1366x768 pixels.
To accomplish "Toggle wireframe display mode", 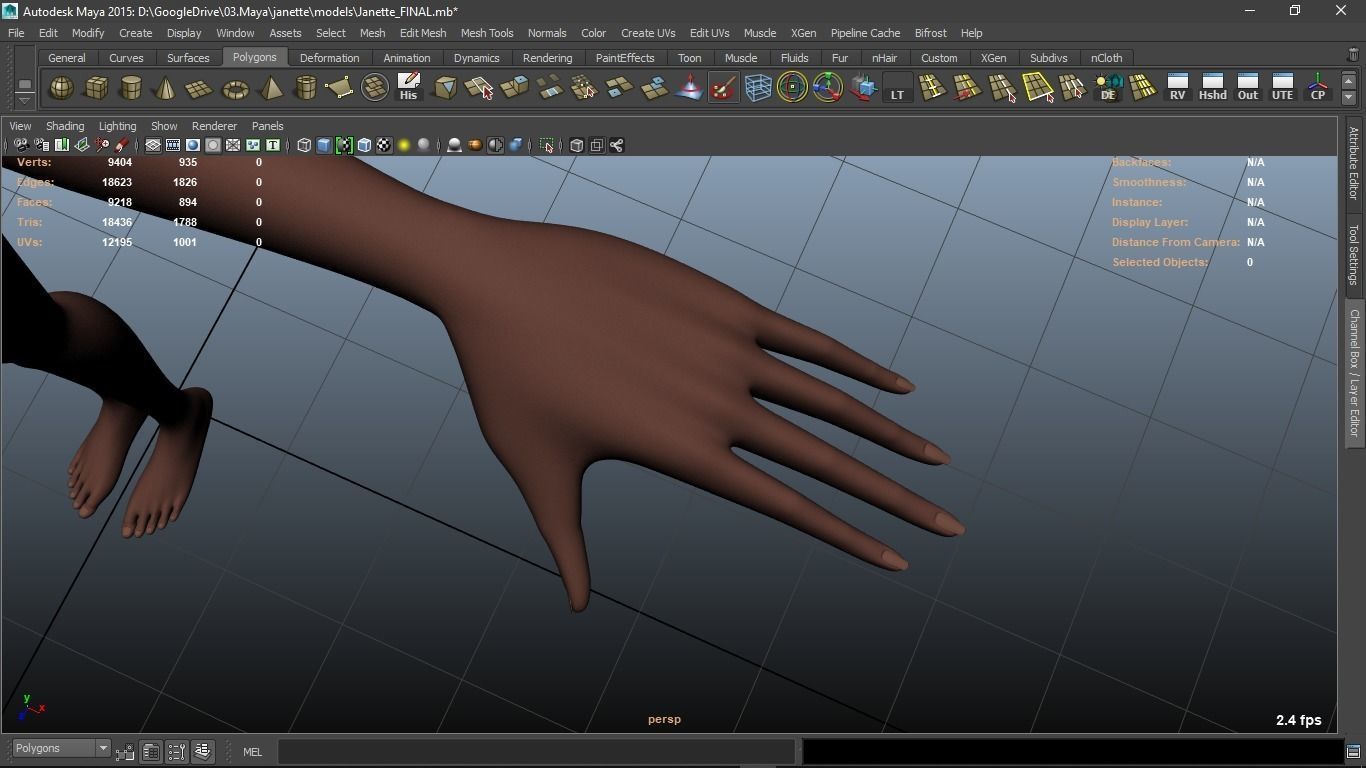I will [x=304, y=146].
